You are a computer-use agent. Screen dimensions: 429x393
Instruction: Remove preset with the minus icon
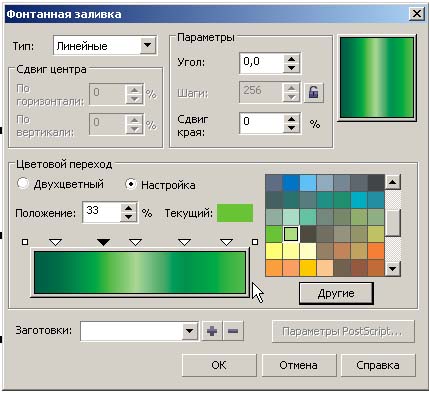[x=233, y=331]
